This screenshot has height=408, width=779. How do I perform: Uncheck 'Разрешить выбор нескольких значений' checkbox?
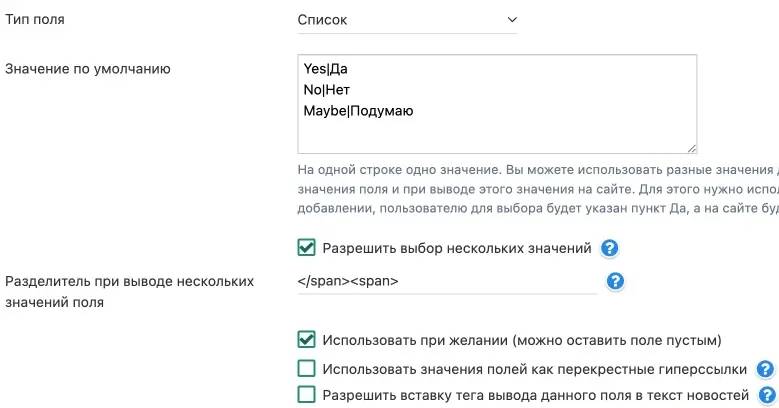pyautogui.click(x=307, y=248)
